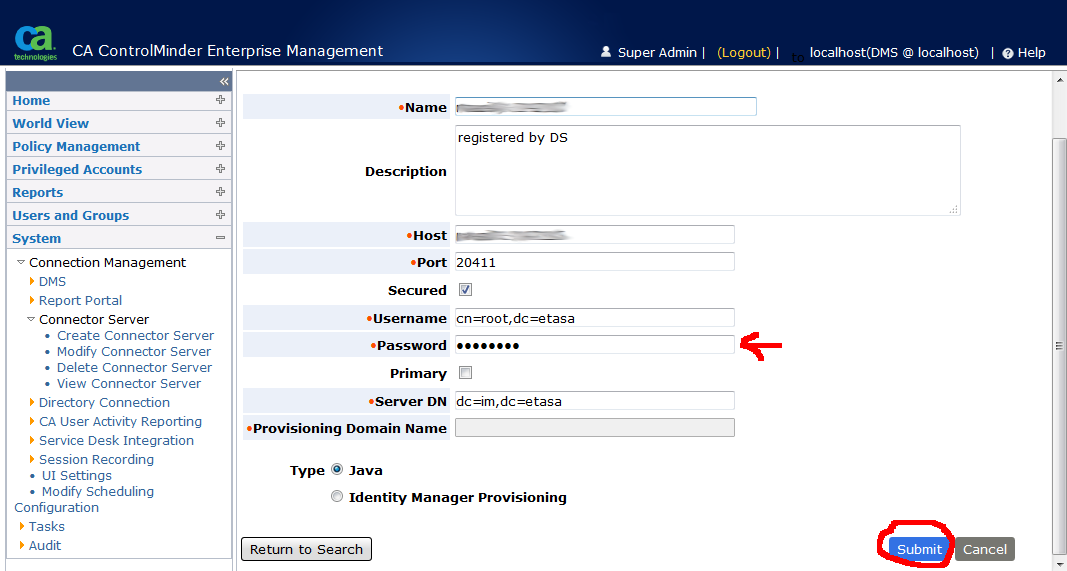Viewport: 1067px width, 571px height.
Task: Focus the Username input field
Action: [x=595, y=318]
